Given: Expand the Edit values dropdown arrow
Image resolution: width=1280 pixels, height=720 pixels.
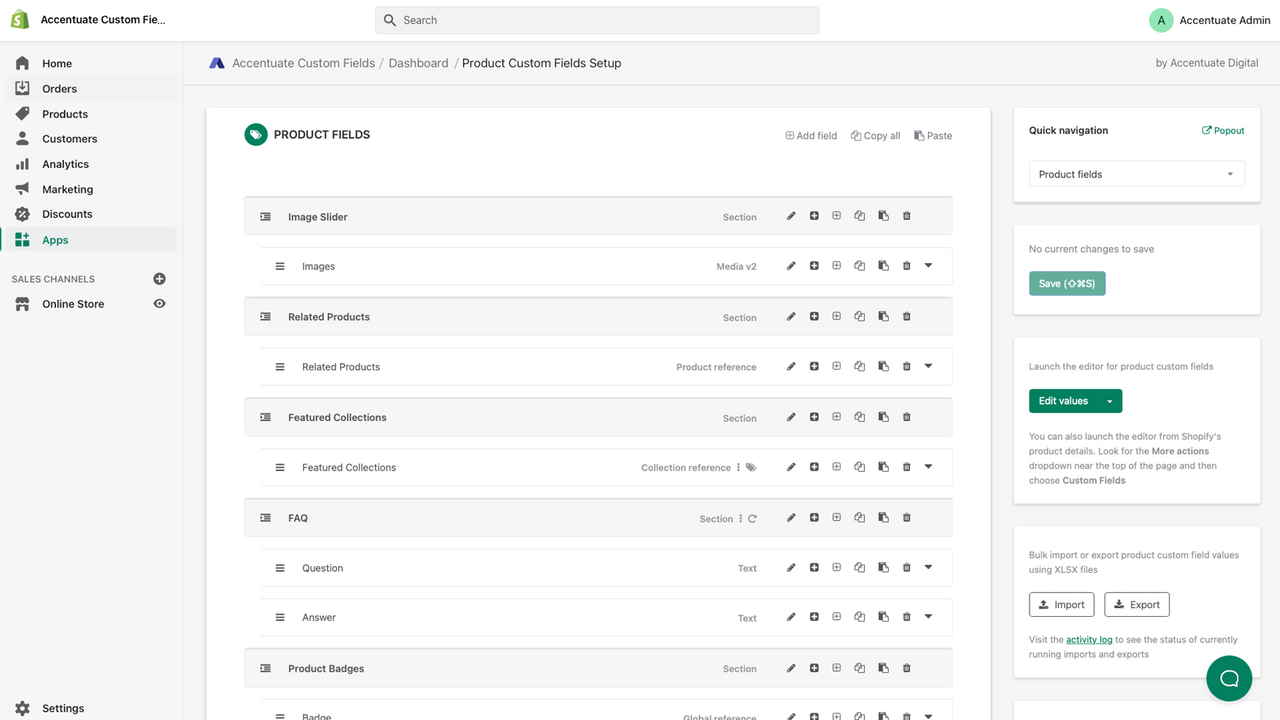Looking at the screenshot, I should [x=1109, y=401].
